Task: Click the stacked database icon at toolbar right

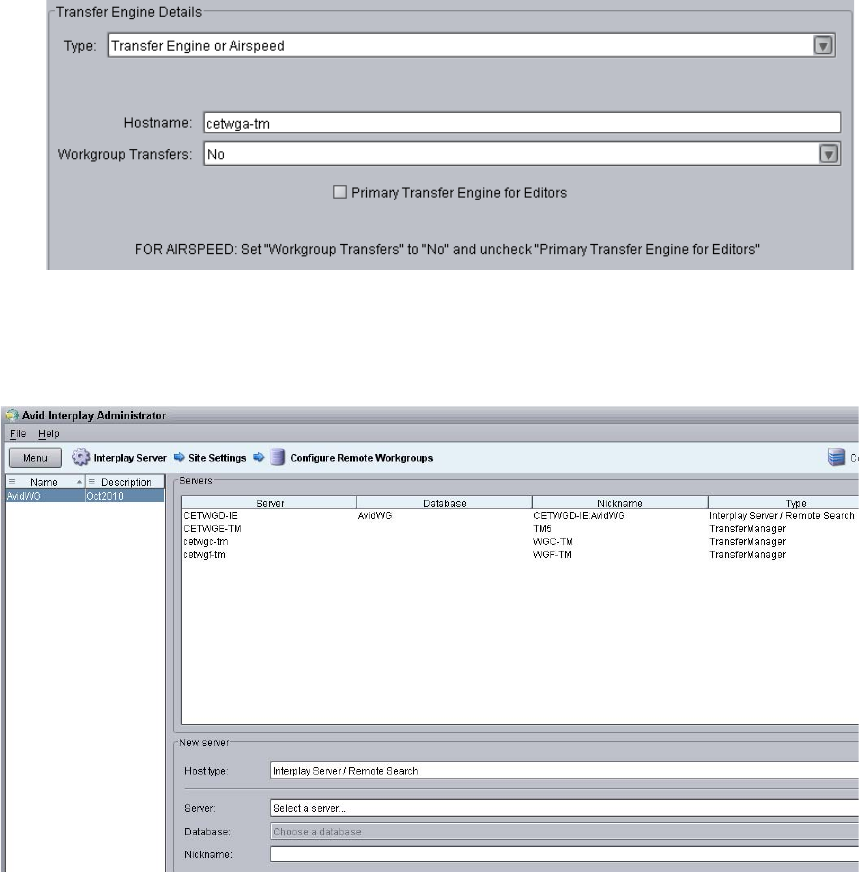Action: (836, 457)
